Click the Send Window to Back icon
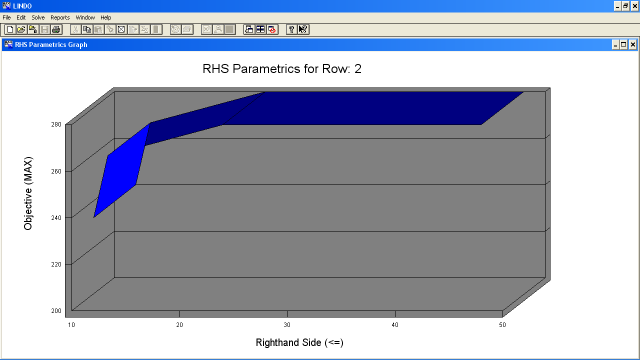 249,29
